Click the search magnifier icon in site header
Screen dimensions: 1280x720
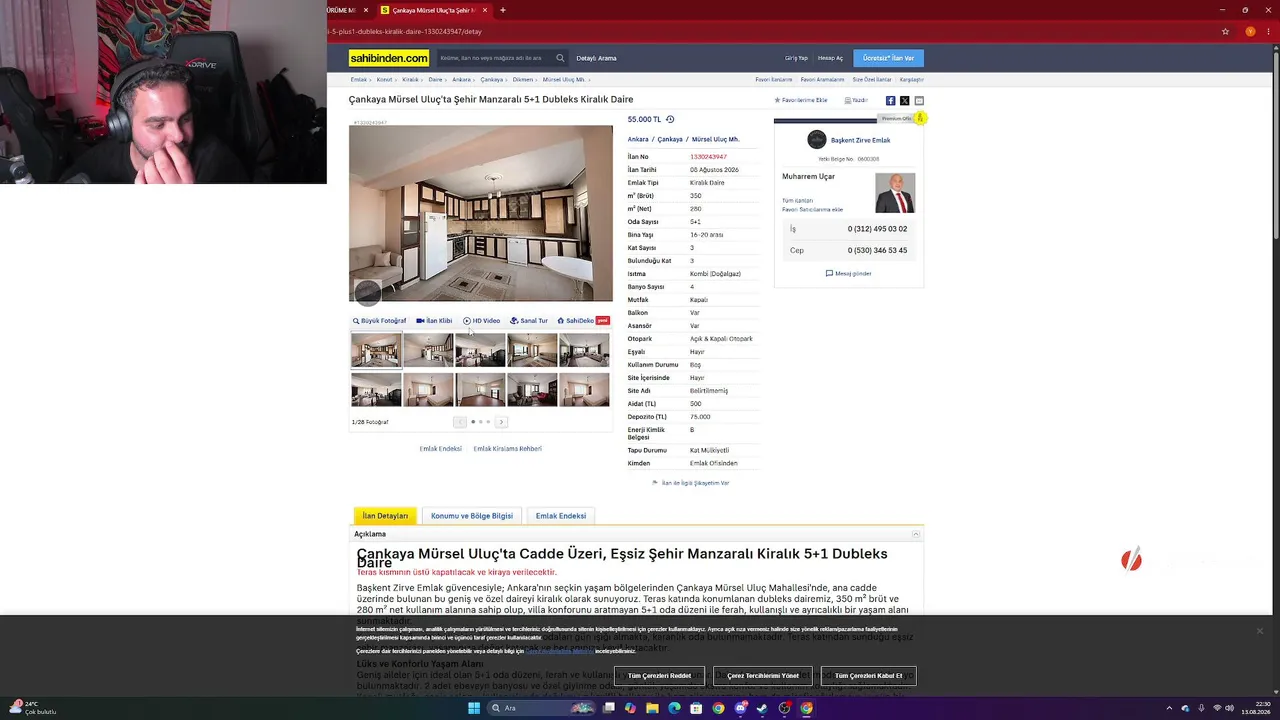click(x=560, y=58)
